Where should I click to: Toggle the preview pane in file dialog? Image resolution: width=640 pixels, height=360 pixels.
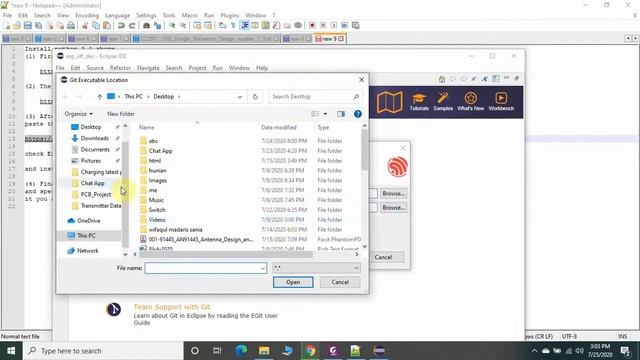[341, 114]
